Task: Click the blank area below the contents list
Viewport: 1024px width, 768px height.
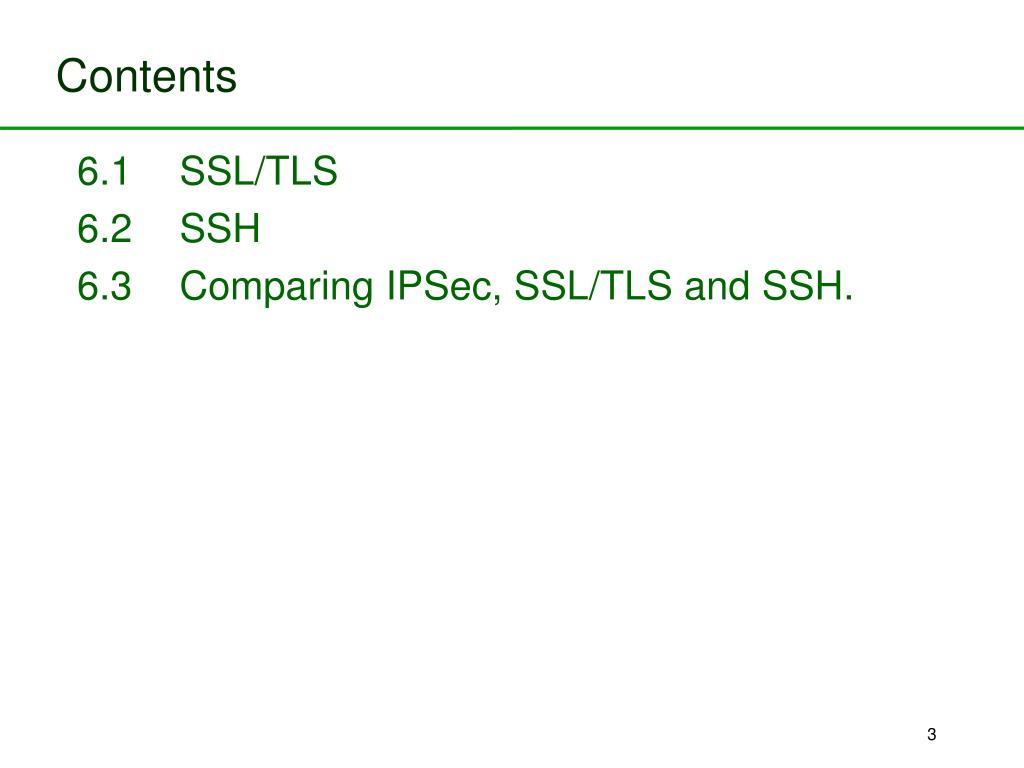Action: (x=512, y=509)
